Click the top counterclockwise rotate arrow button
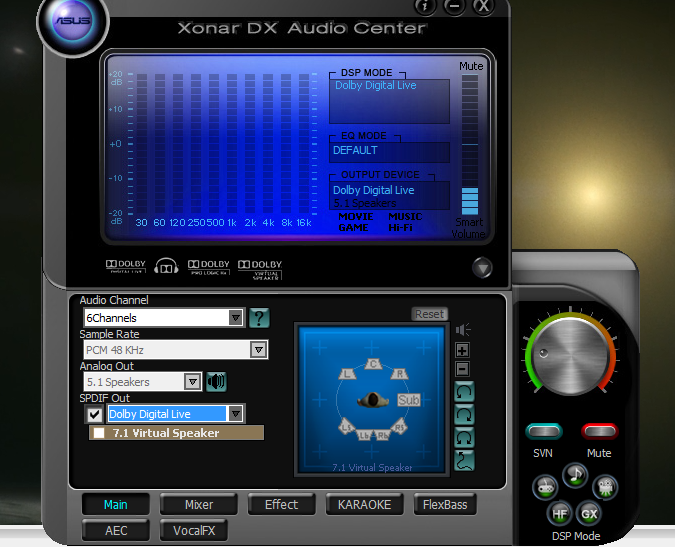The width and height of the screenshot is (675, 547). [x=464, y=392]
